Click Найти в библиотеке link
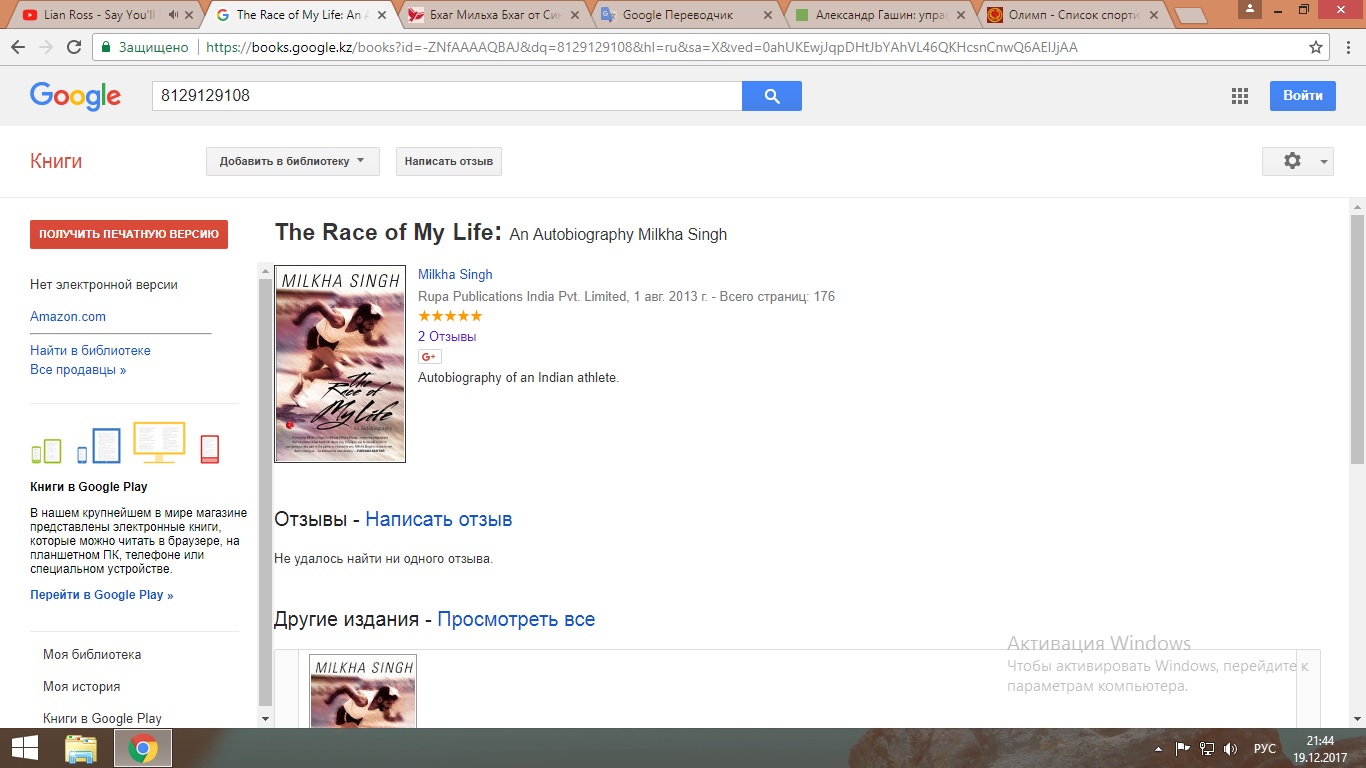The width and height of the screenshot is (1366, 768). pos(90,350)
